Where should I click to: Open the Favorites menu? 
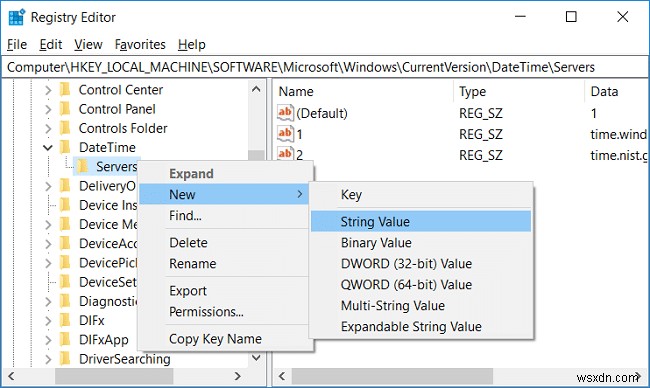(x=140, y=44)
